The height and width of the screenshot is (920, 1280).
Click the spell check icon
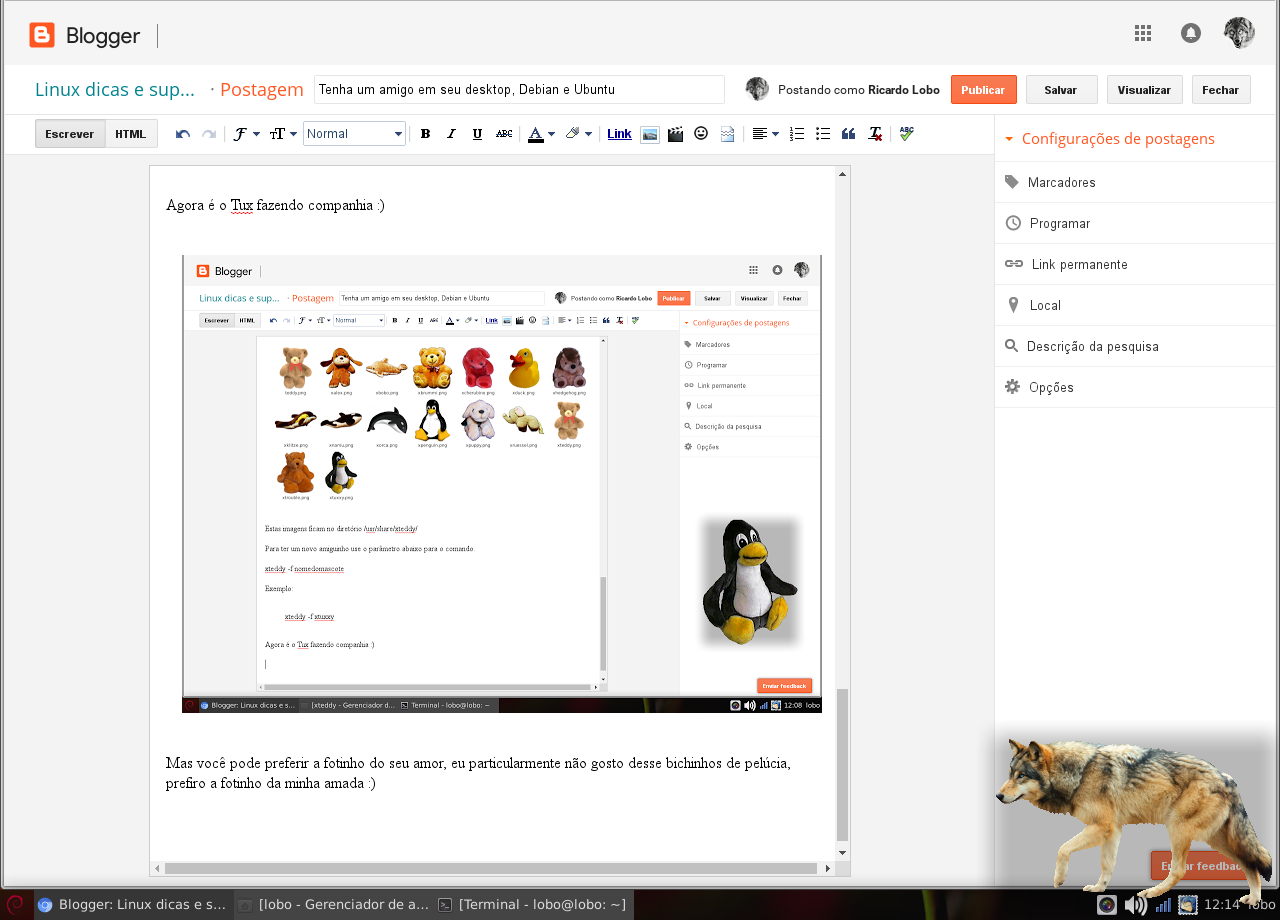(906, 133)
